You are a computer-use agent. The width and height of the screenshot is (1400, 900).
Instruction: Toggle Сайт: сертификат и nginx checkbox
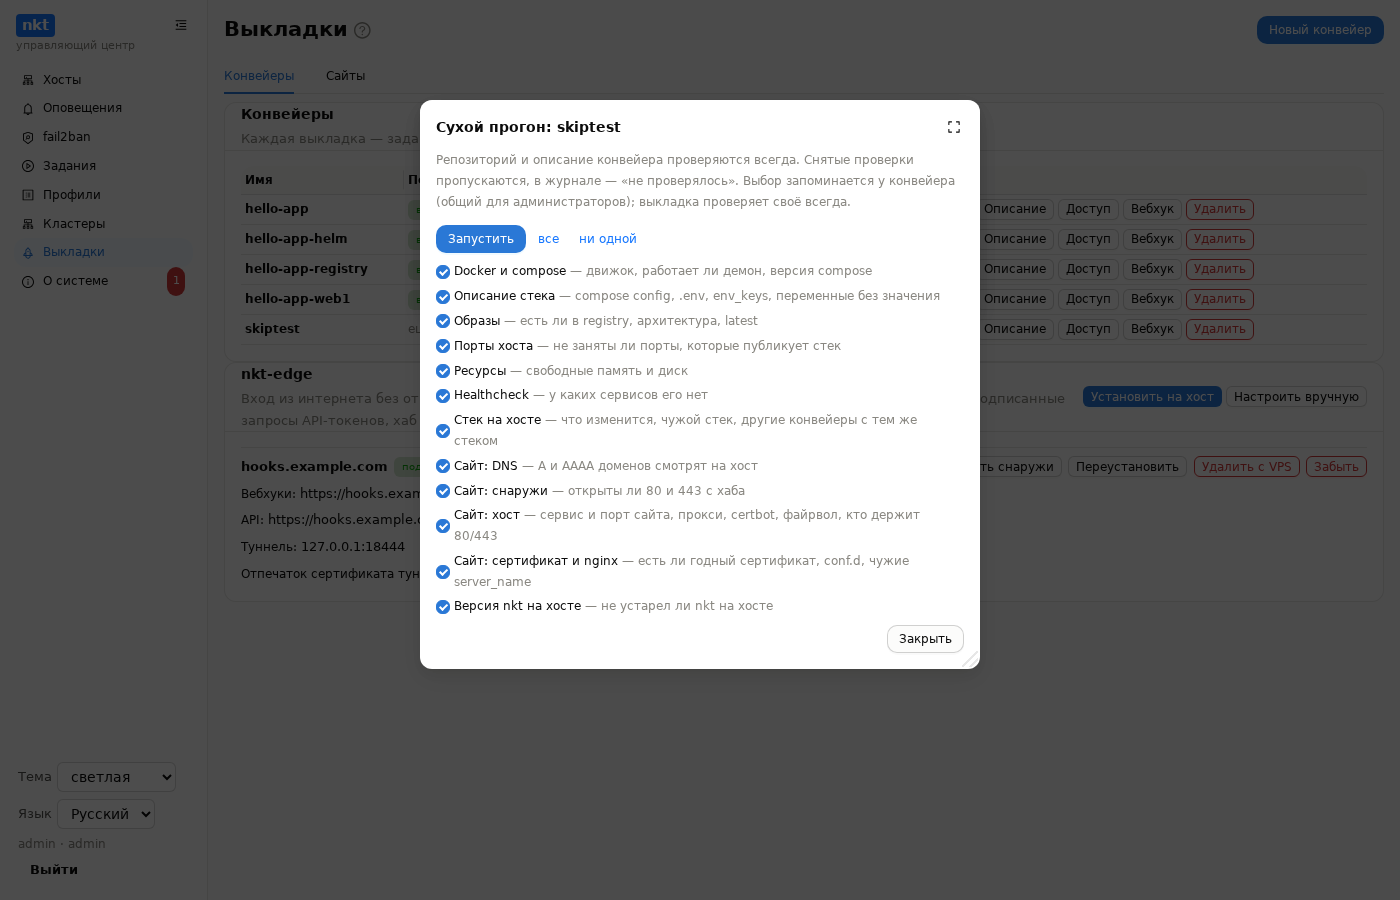[443, 572]
